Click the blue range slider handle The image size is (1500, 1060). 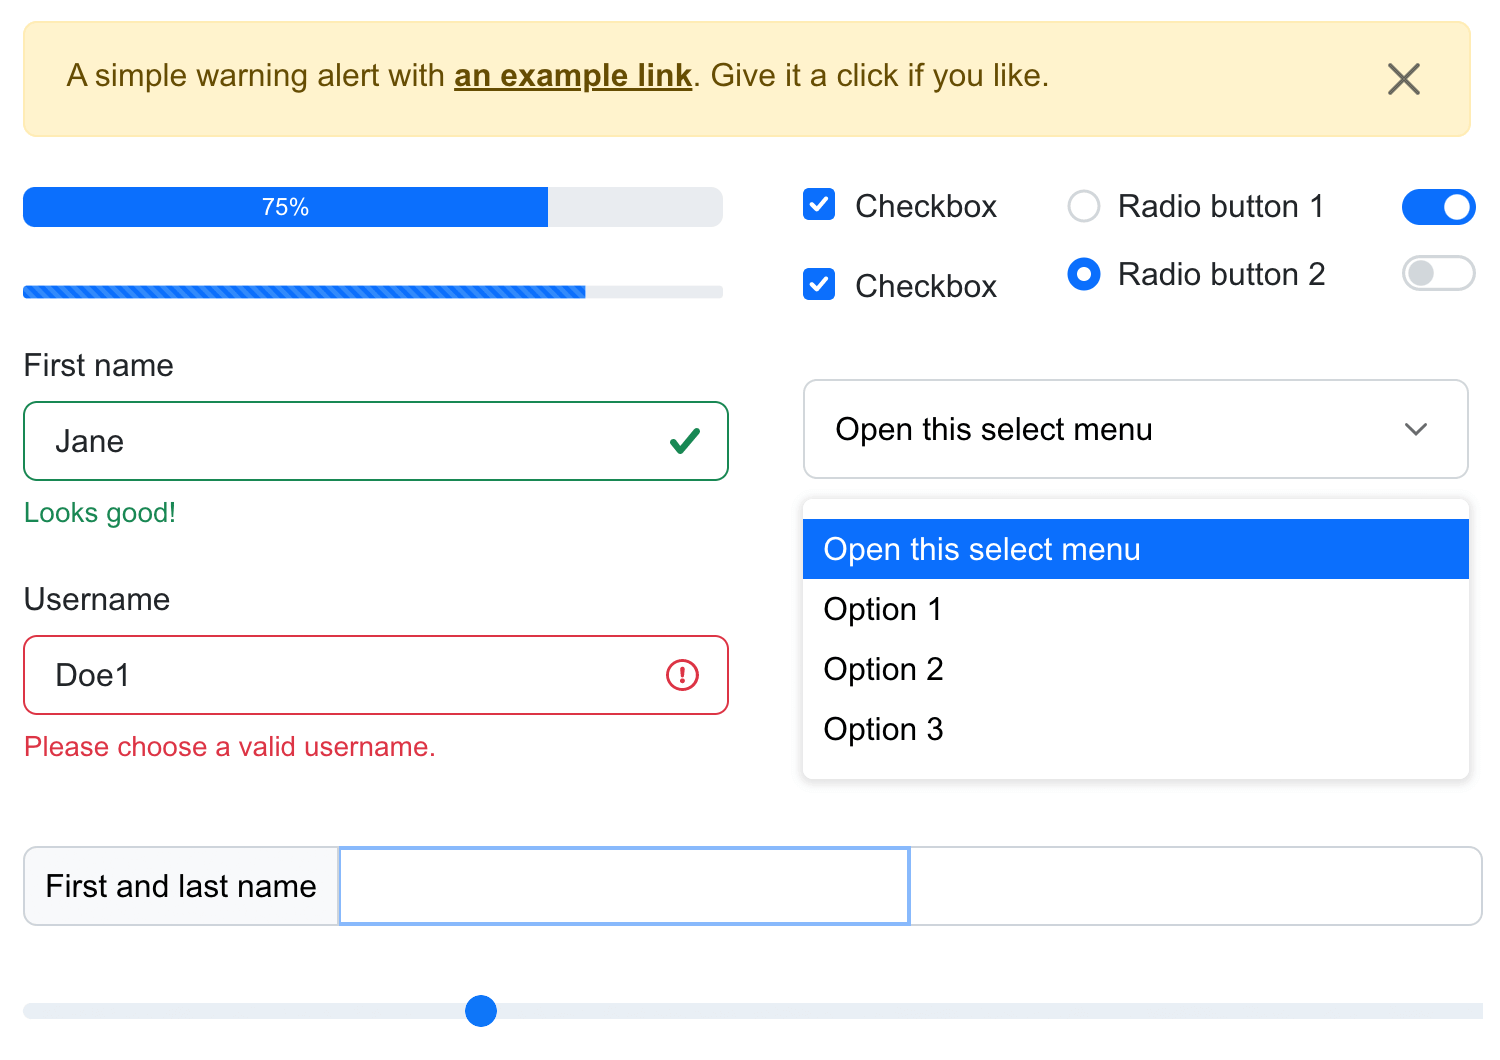coord(481,1011)
